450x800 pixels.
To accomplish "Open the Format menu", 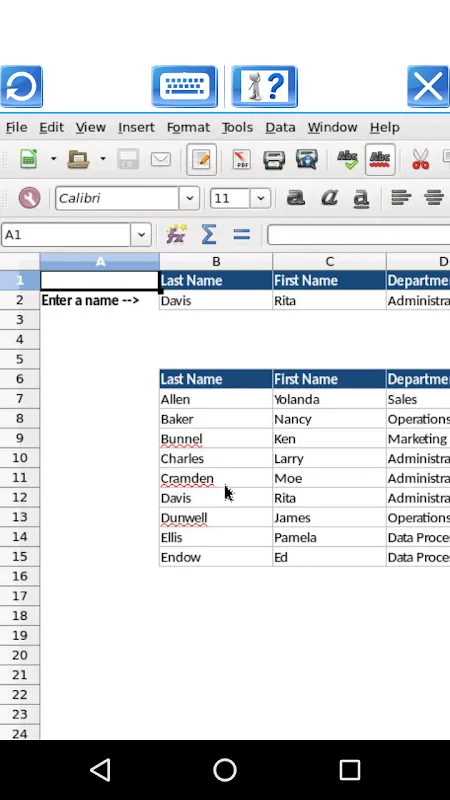I will (188, 127).
